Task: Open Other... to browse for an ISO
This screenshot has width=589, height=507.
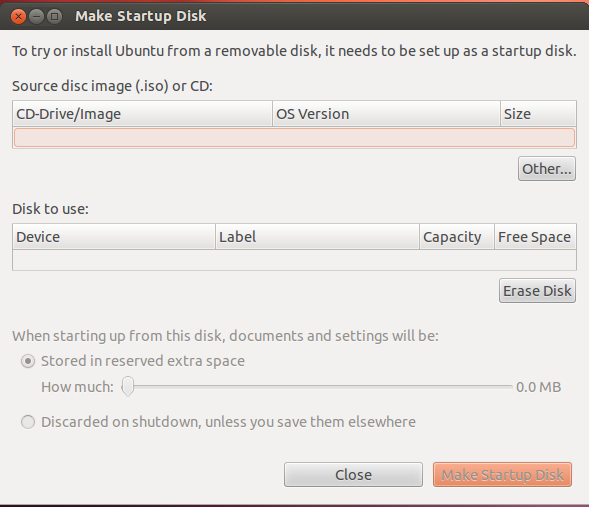Action: (x=547, y=169)
